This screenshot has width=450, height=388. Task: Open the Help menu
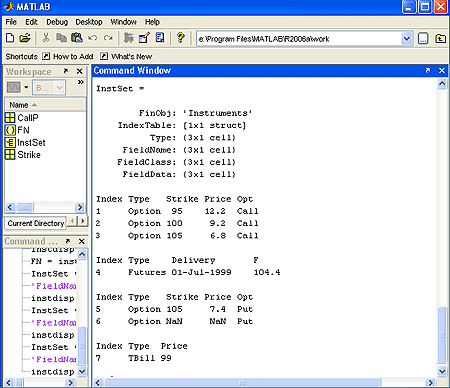pyautogui.click(x=152, y=22)
